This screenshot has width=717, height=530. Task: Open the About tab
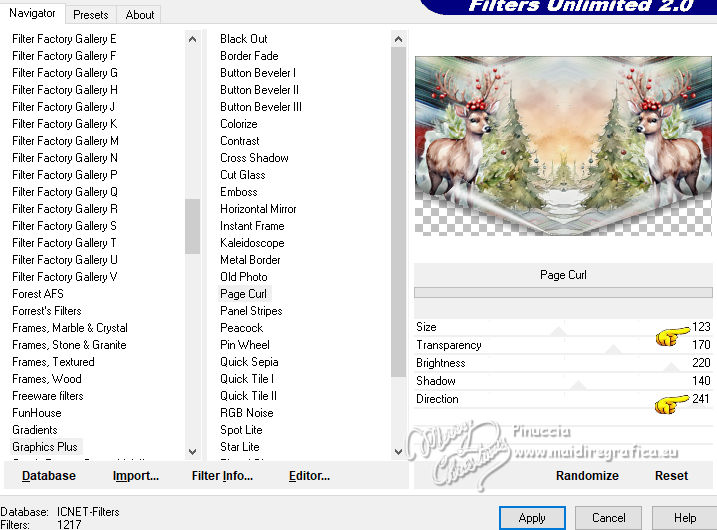(x=139, y=15)
